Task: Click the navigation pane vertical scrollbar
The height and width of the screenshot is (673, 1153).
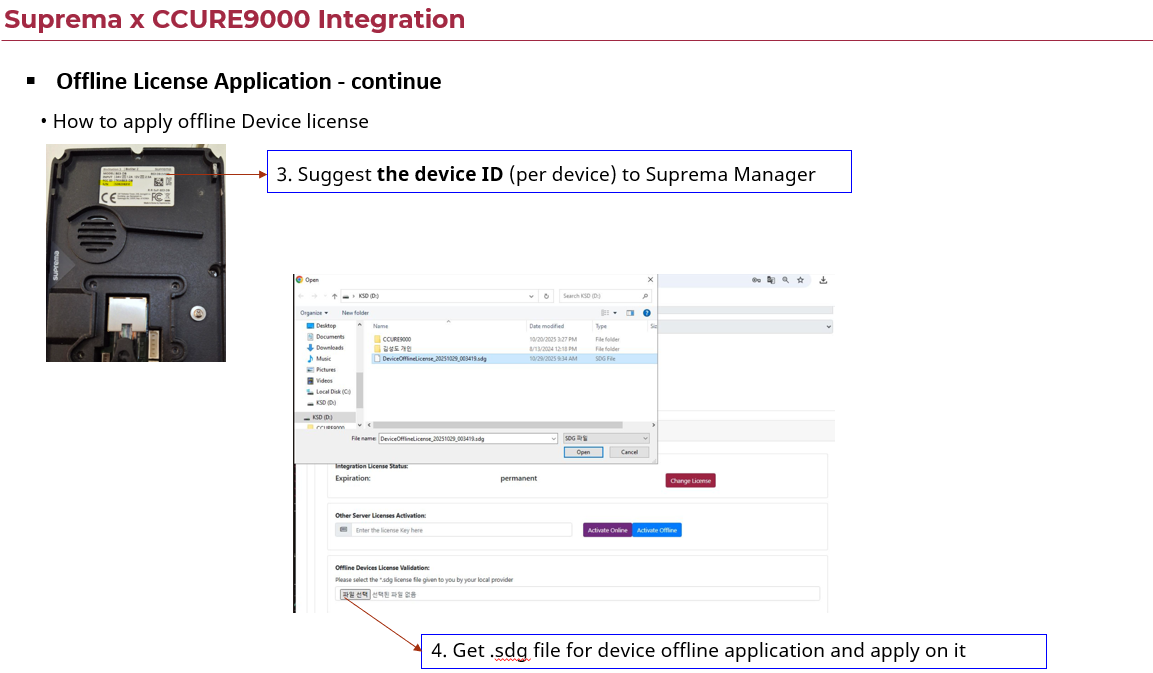Action: click(x=360, y=390)
